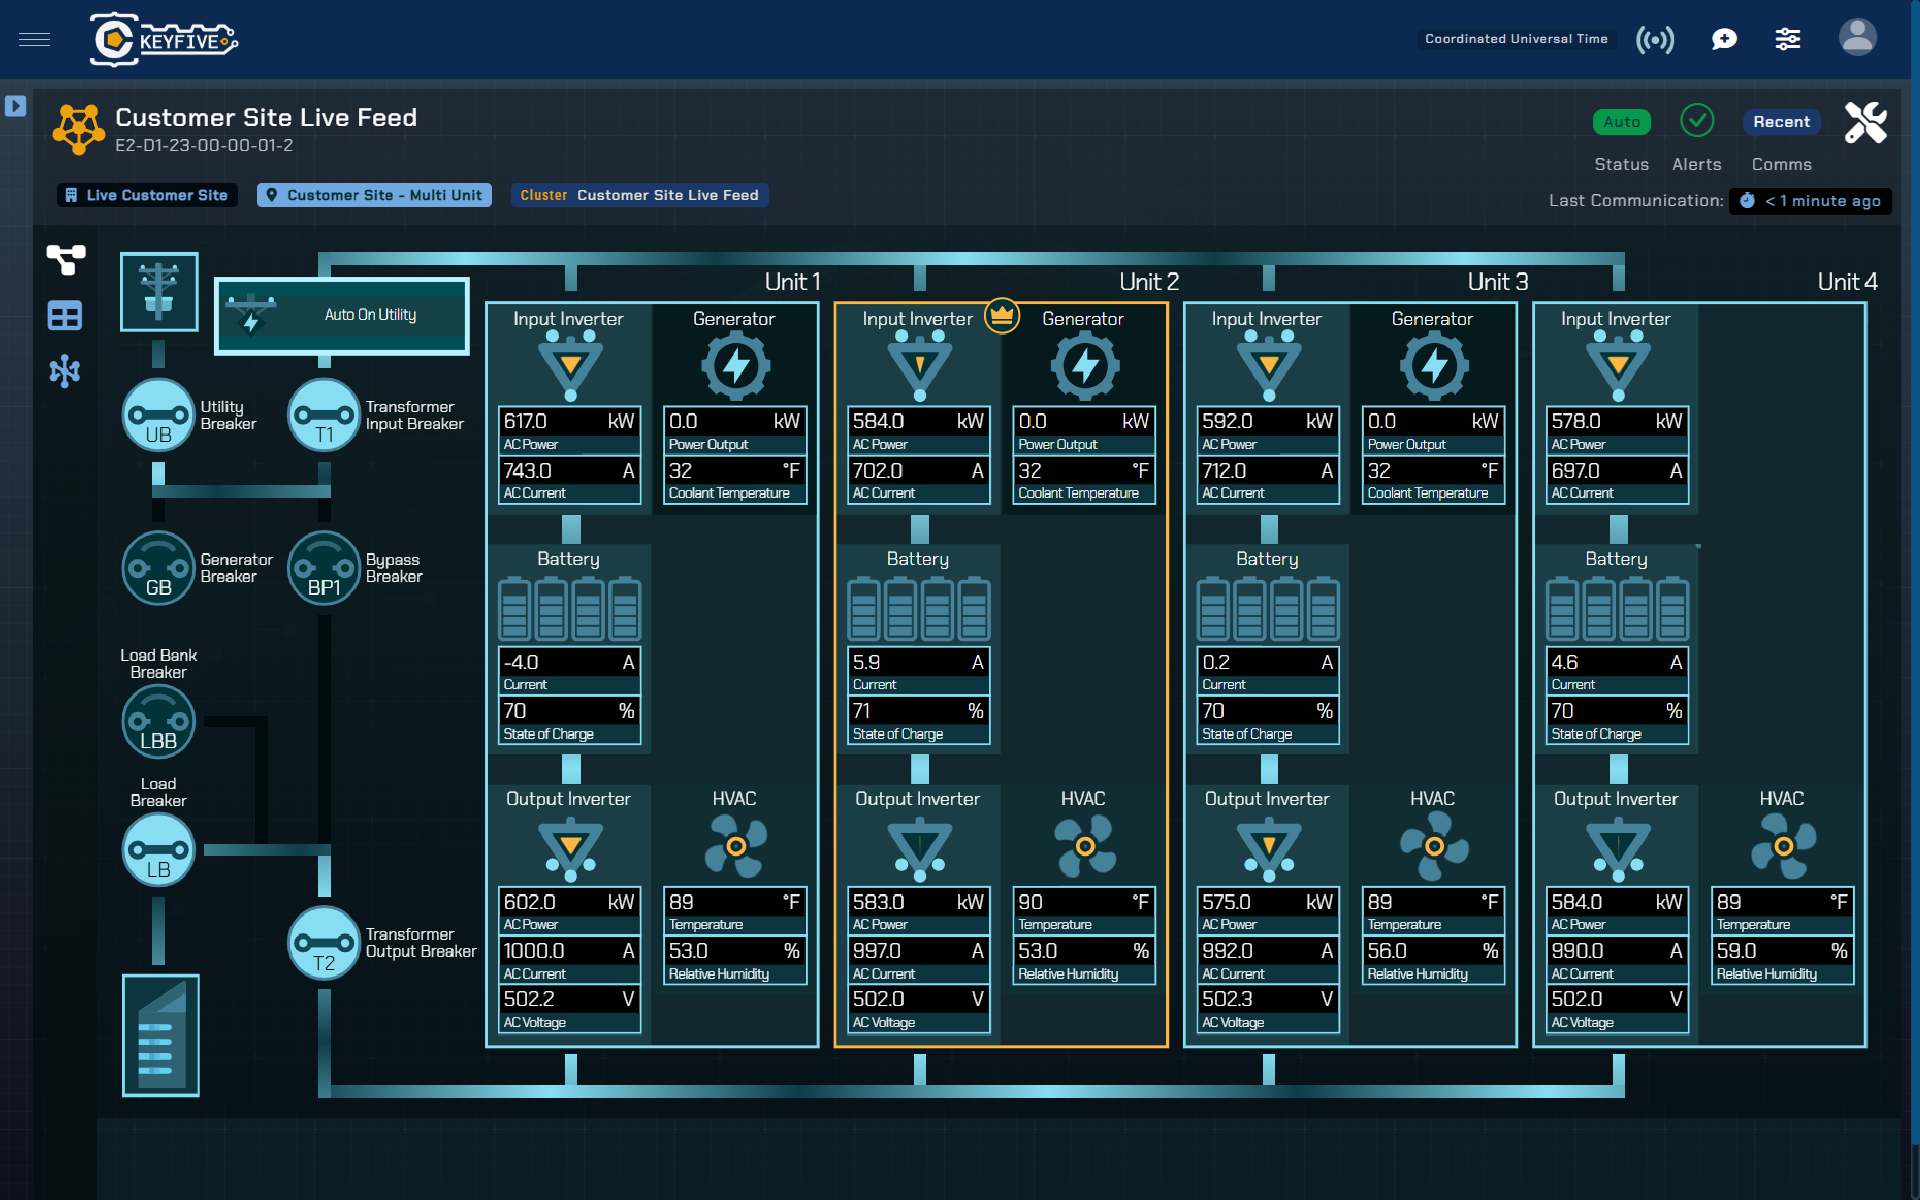Select the one-line diagram view icon

pyautogui.click(x=66, y=260)
